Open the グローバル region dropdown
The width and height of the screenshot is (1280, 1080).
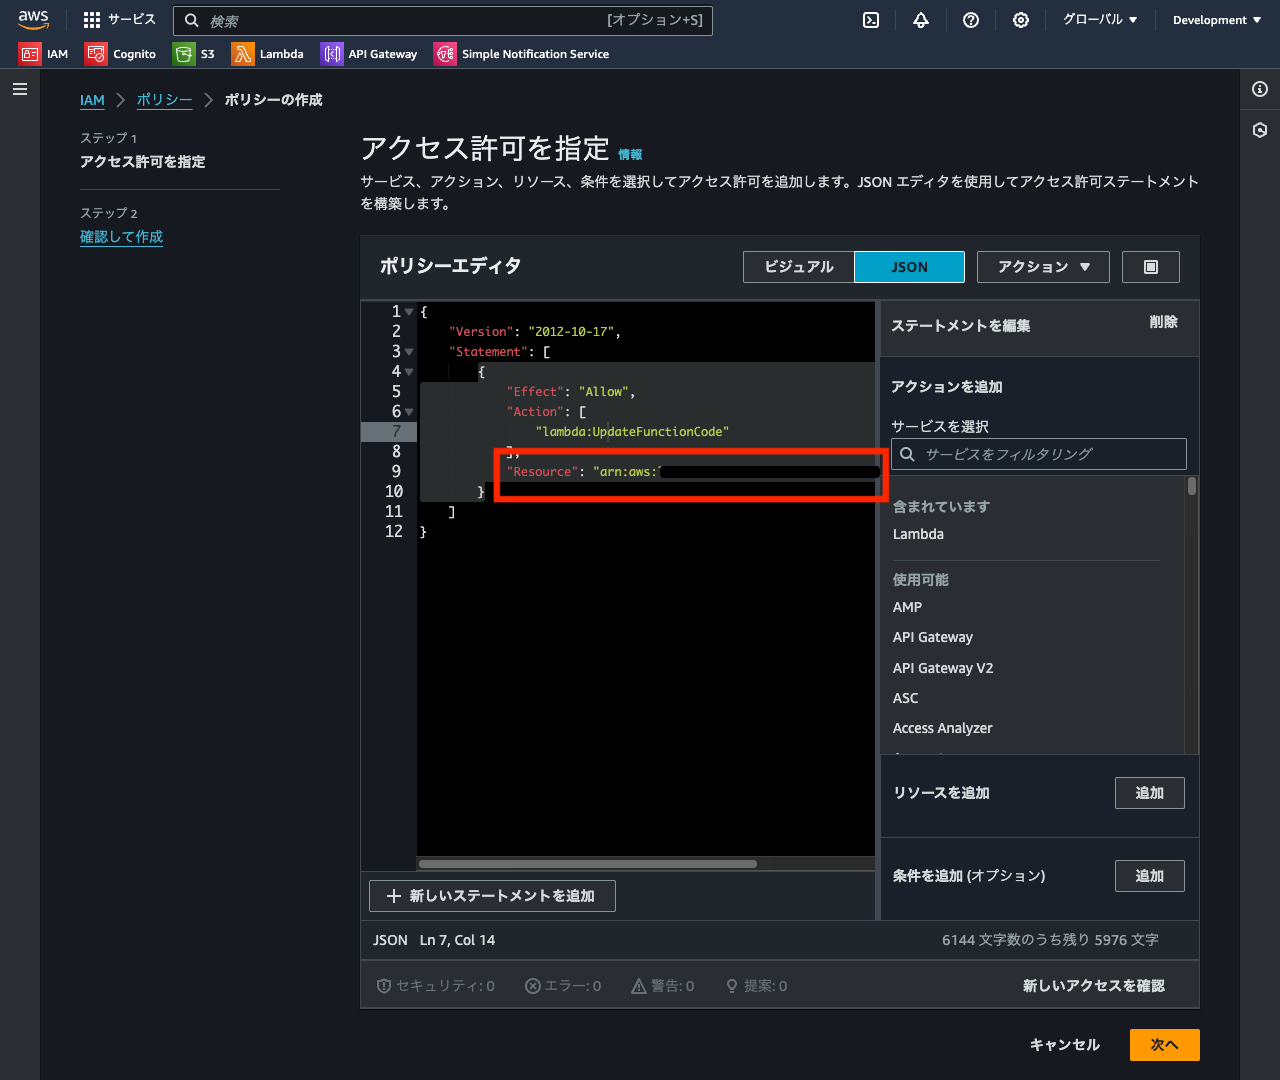[1099, 20]
